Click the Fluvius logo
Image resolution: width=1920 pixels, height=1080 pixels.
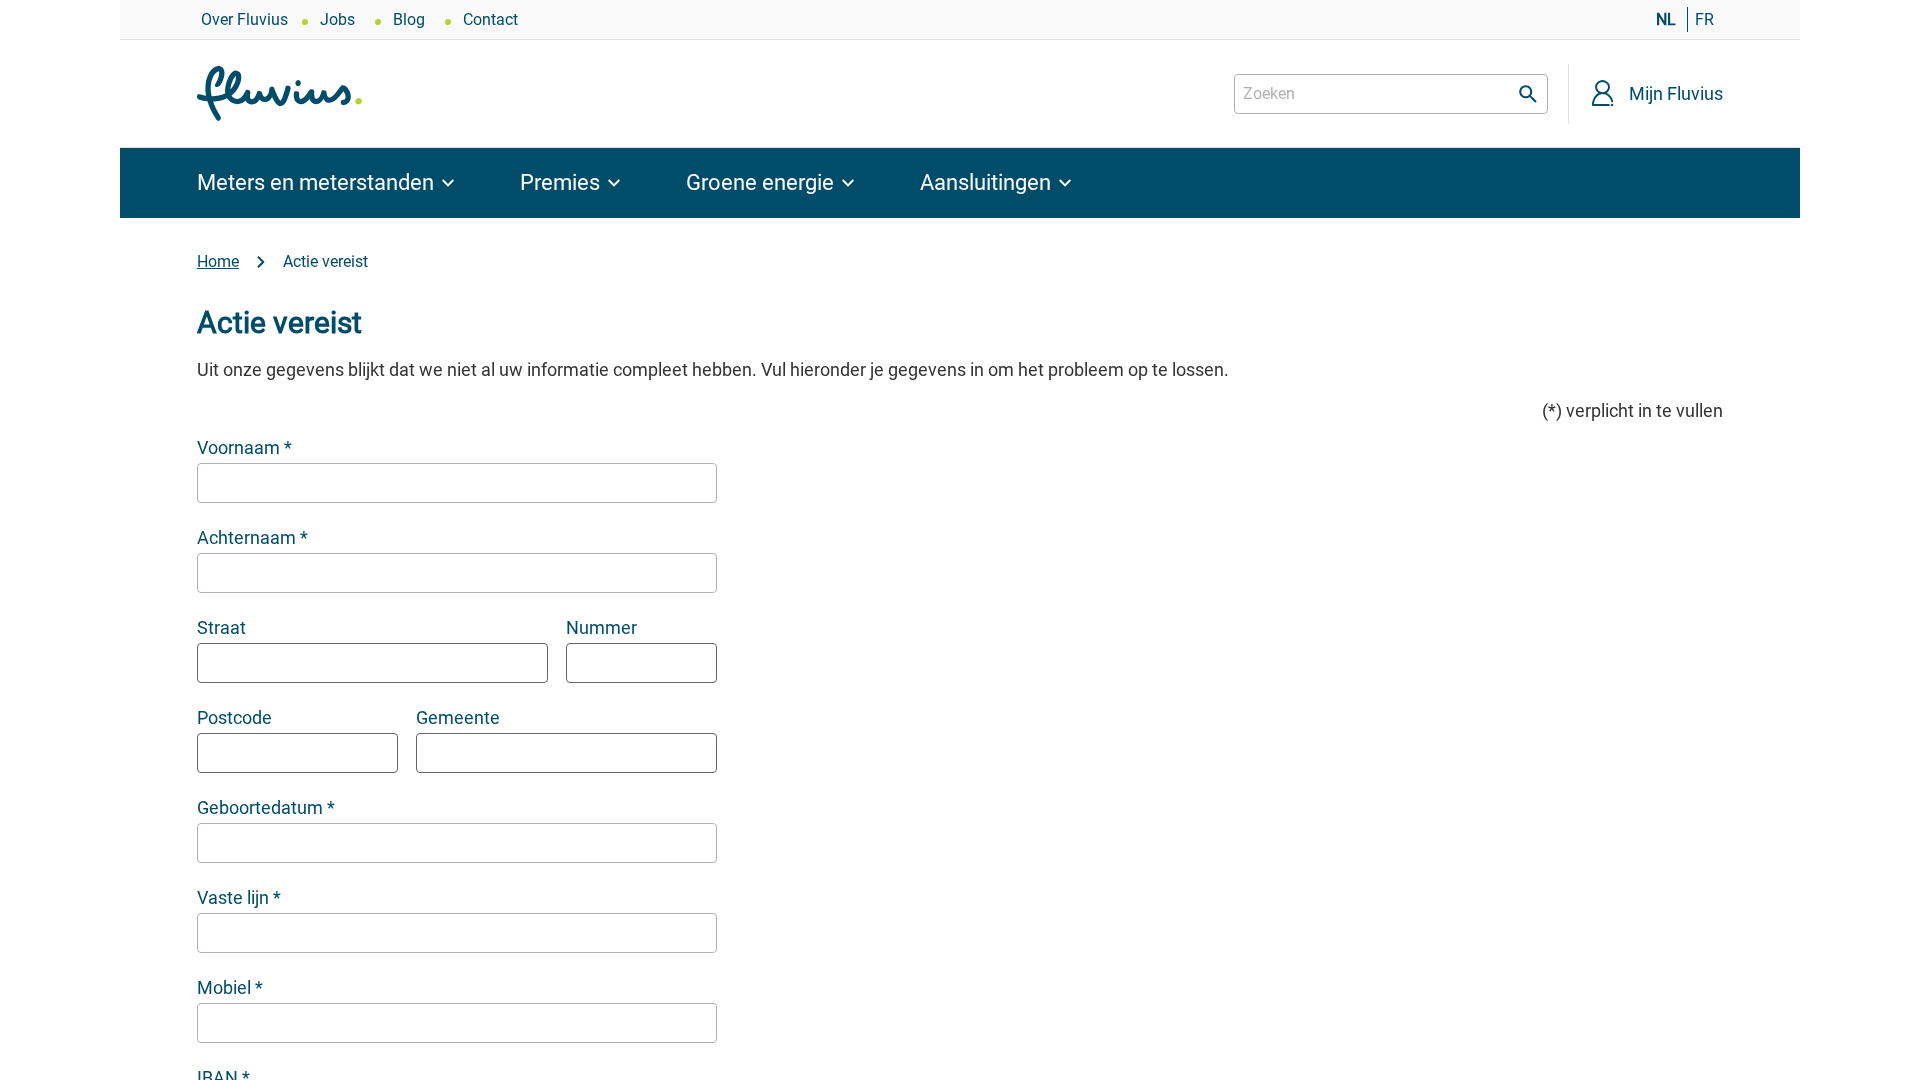[279, 93]
